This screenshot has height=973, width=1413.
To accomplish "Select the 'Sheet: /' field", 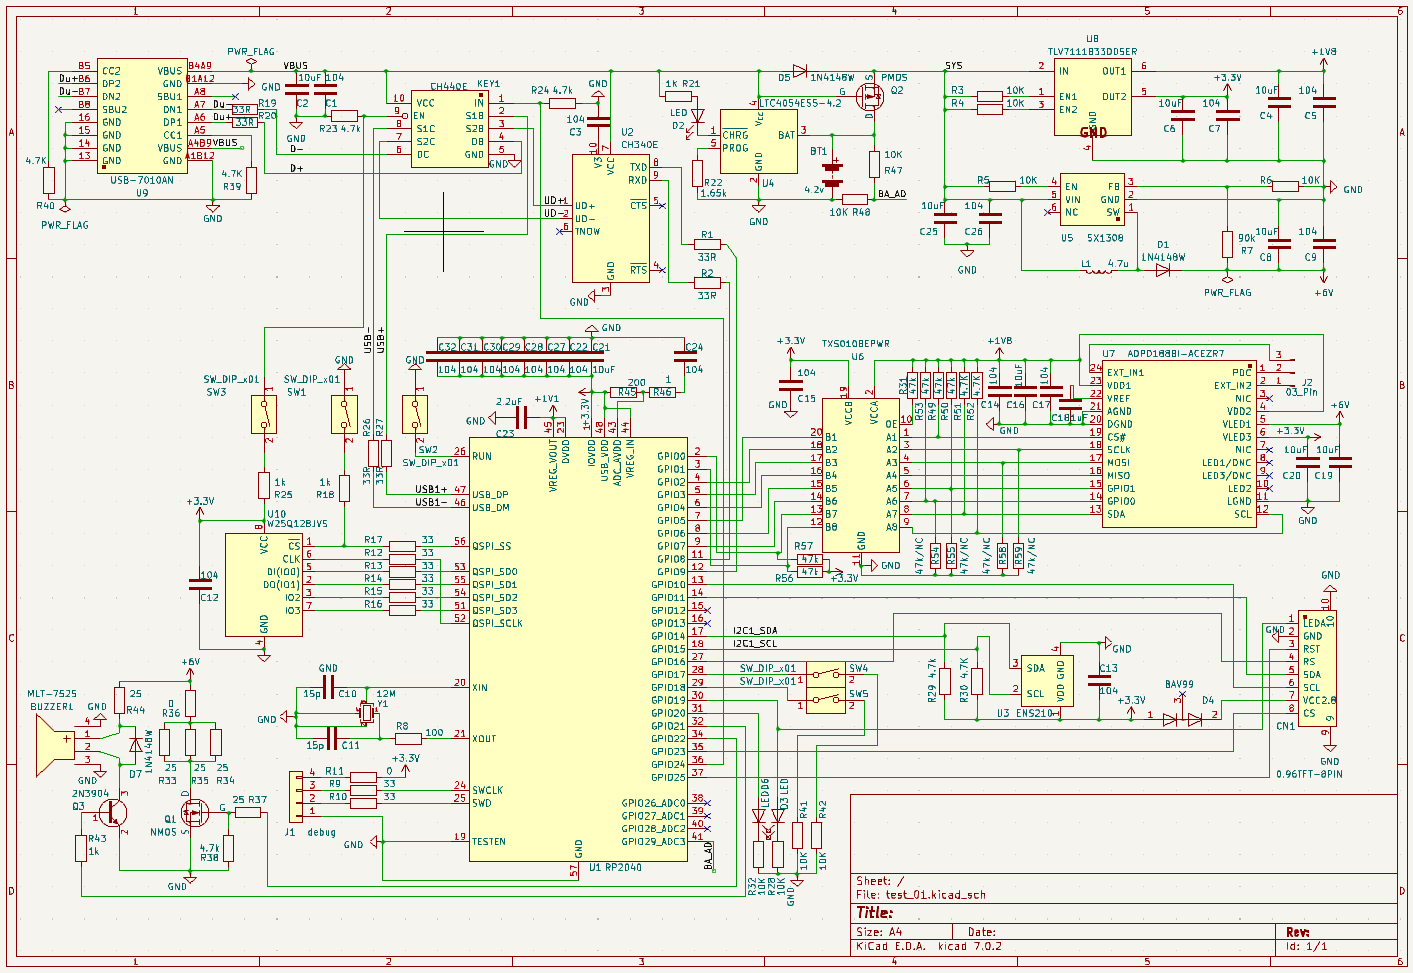I will coord(880,881).
